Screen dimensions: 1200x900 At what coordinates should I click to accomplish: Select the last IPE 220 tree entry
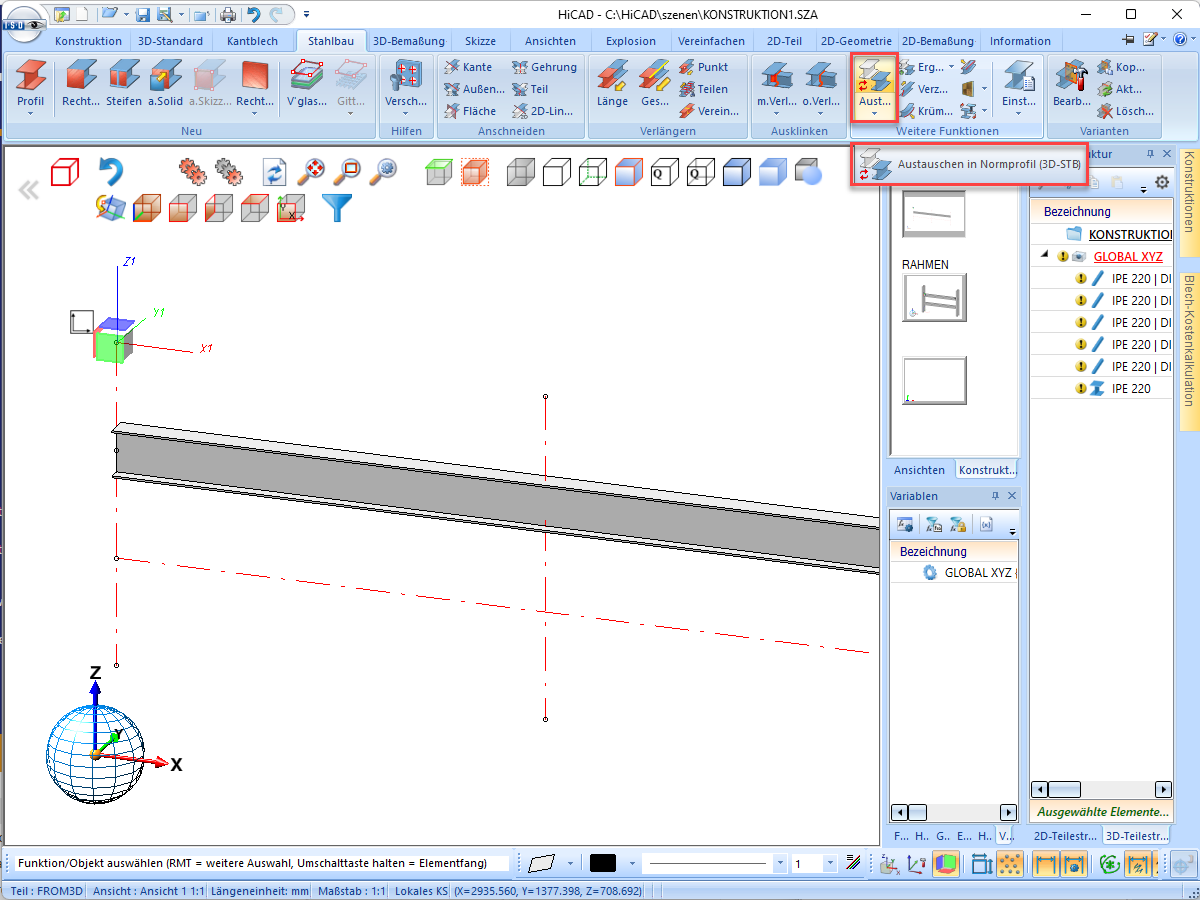[x=1130, y=388]
